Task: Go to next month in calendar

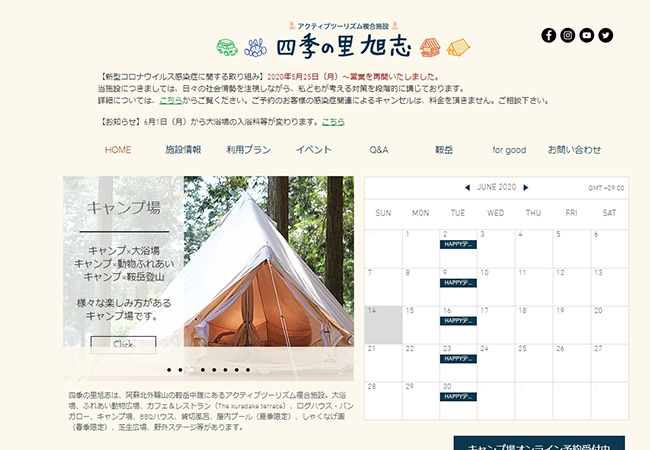Action: pyautogui.click(x=526, y=187)
